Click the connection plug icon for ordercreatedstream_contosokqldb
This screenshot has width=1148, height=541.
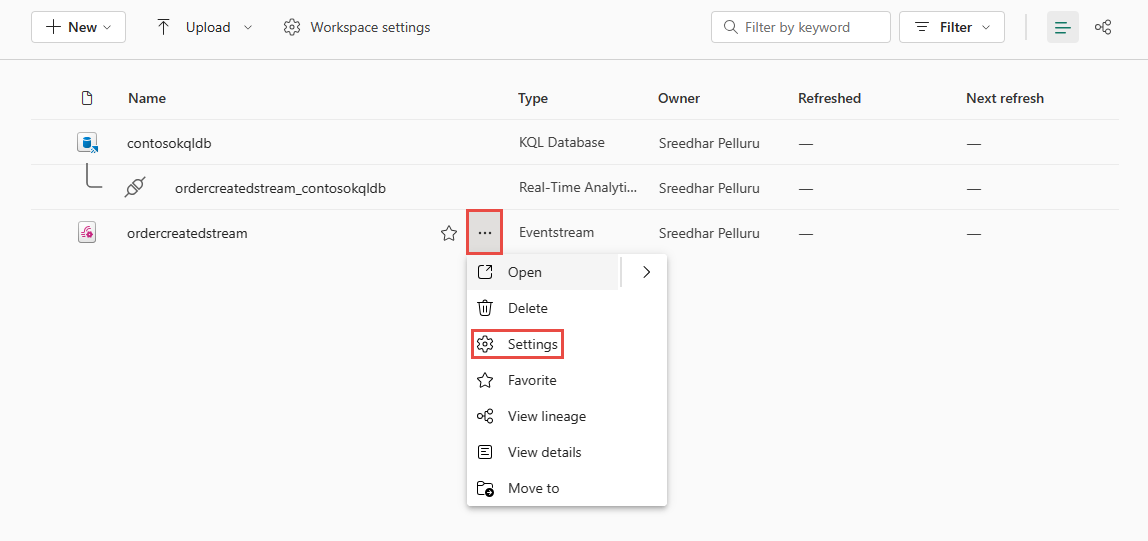(x=135, y=188)
